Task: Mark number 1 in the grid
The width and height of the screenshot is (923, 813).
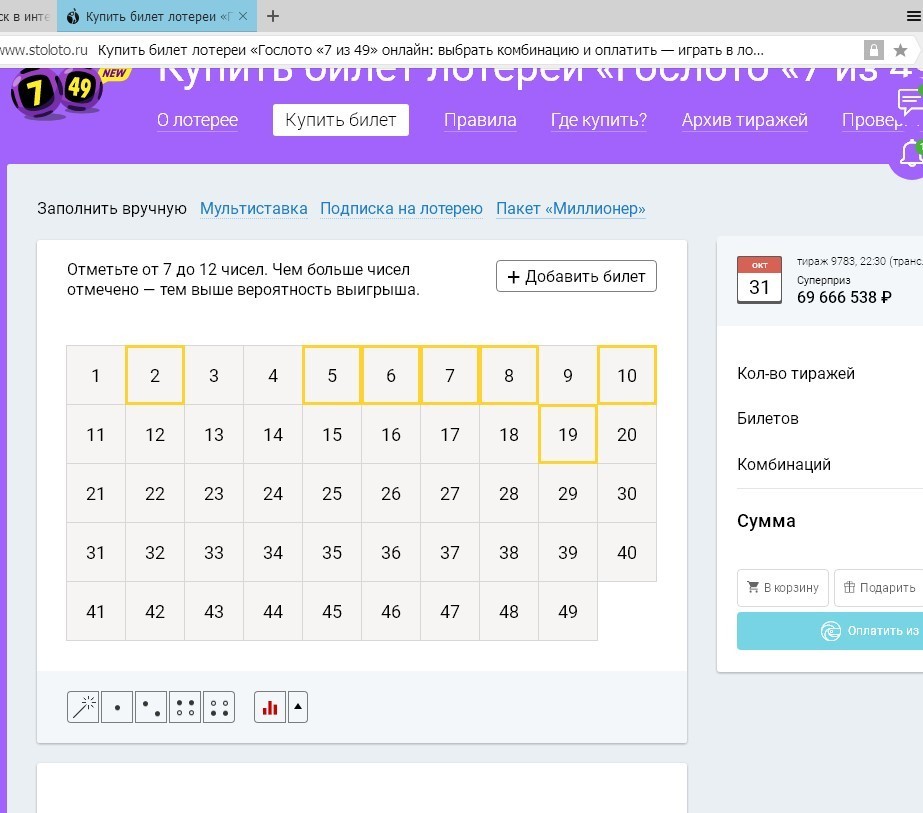Action: pyautogui.click(x=95, y=375)
